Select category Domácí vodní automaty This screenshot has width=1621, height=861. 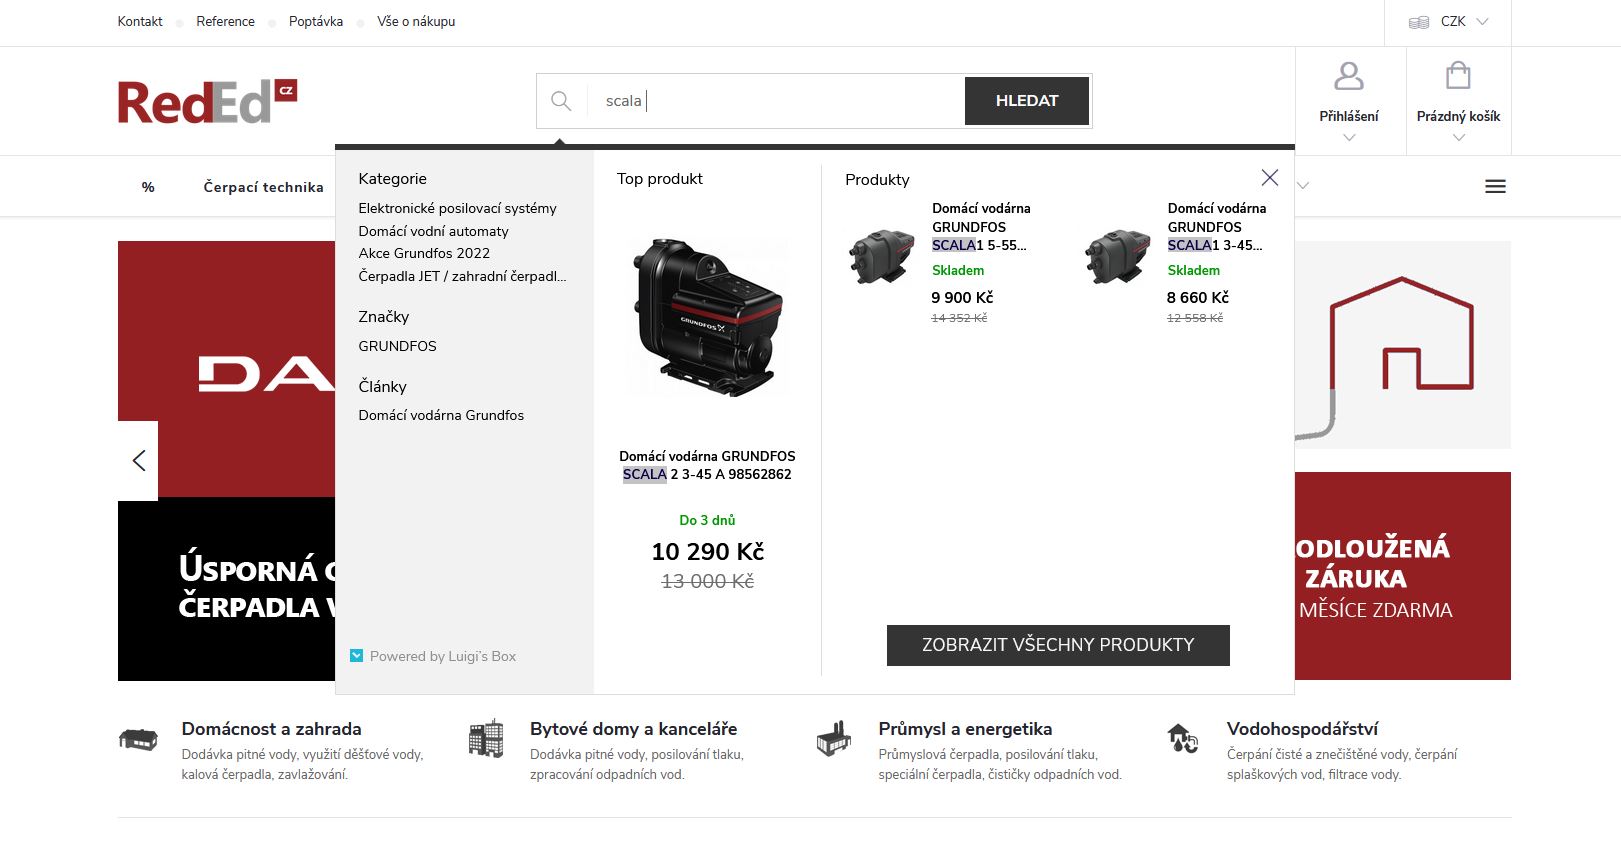tap(433, 231)
